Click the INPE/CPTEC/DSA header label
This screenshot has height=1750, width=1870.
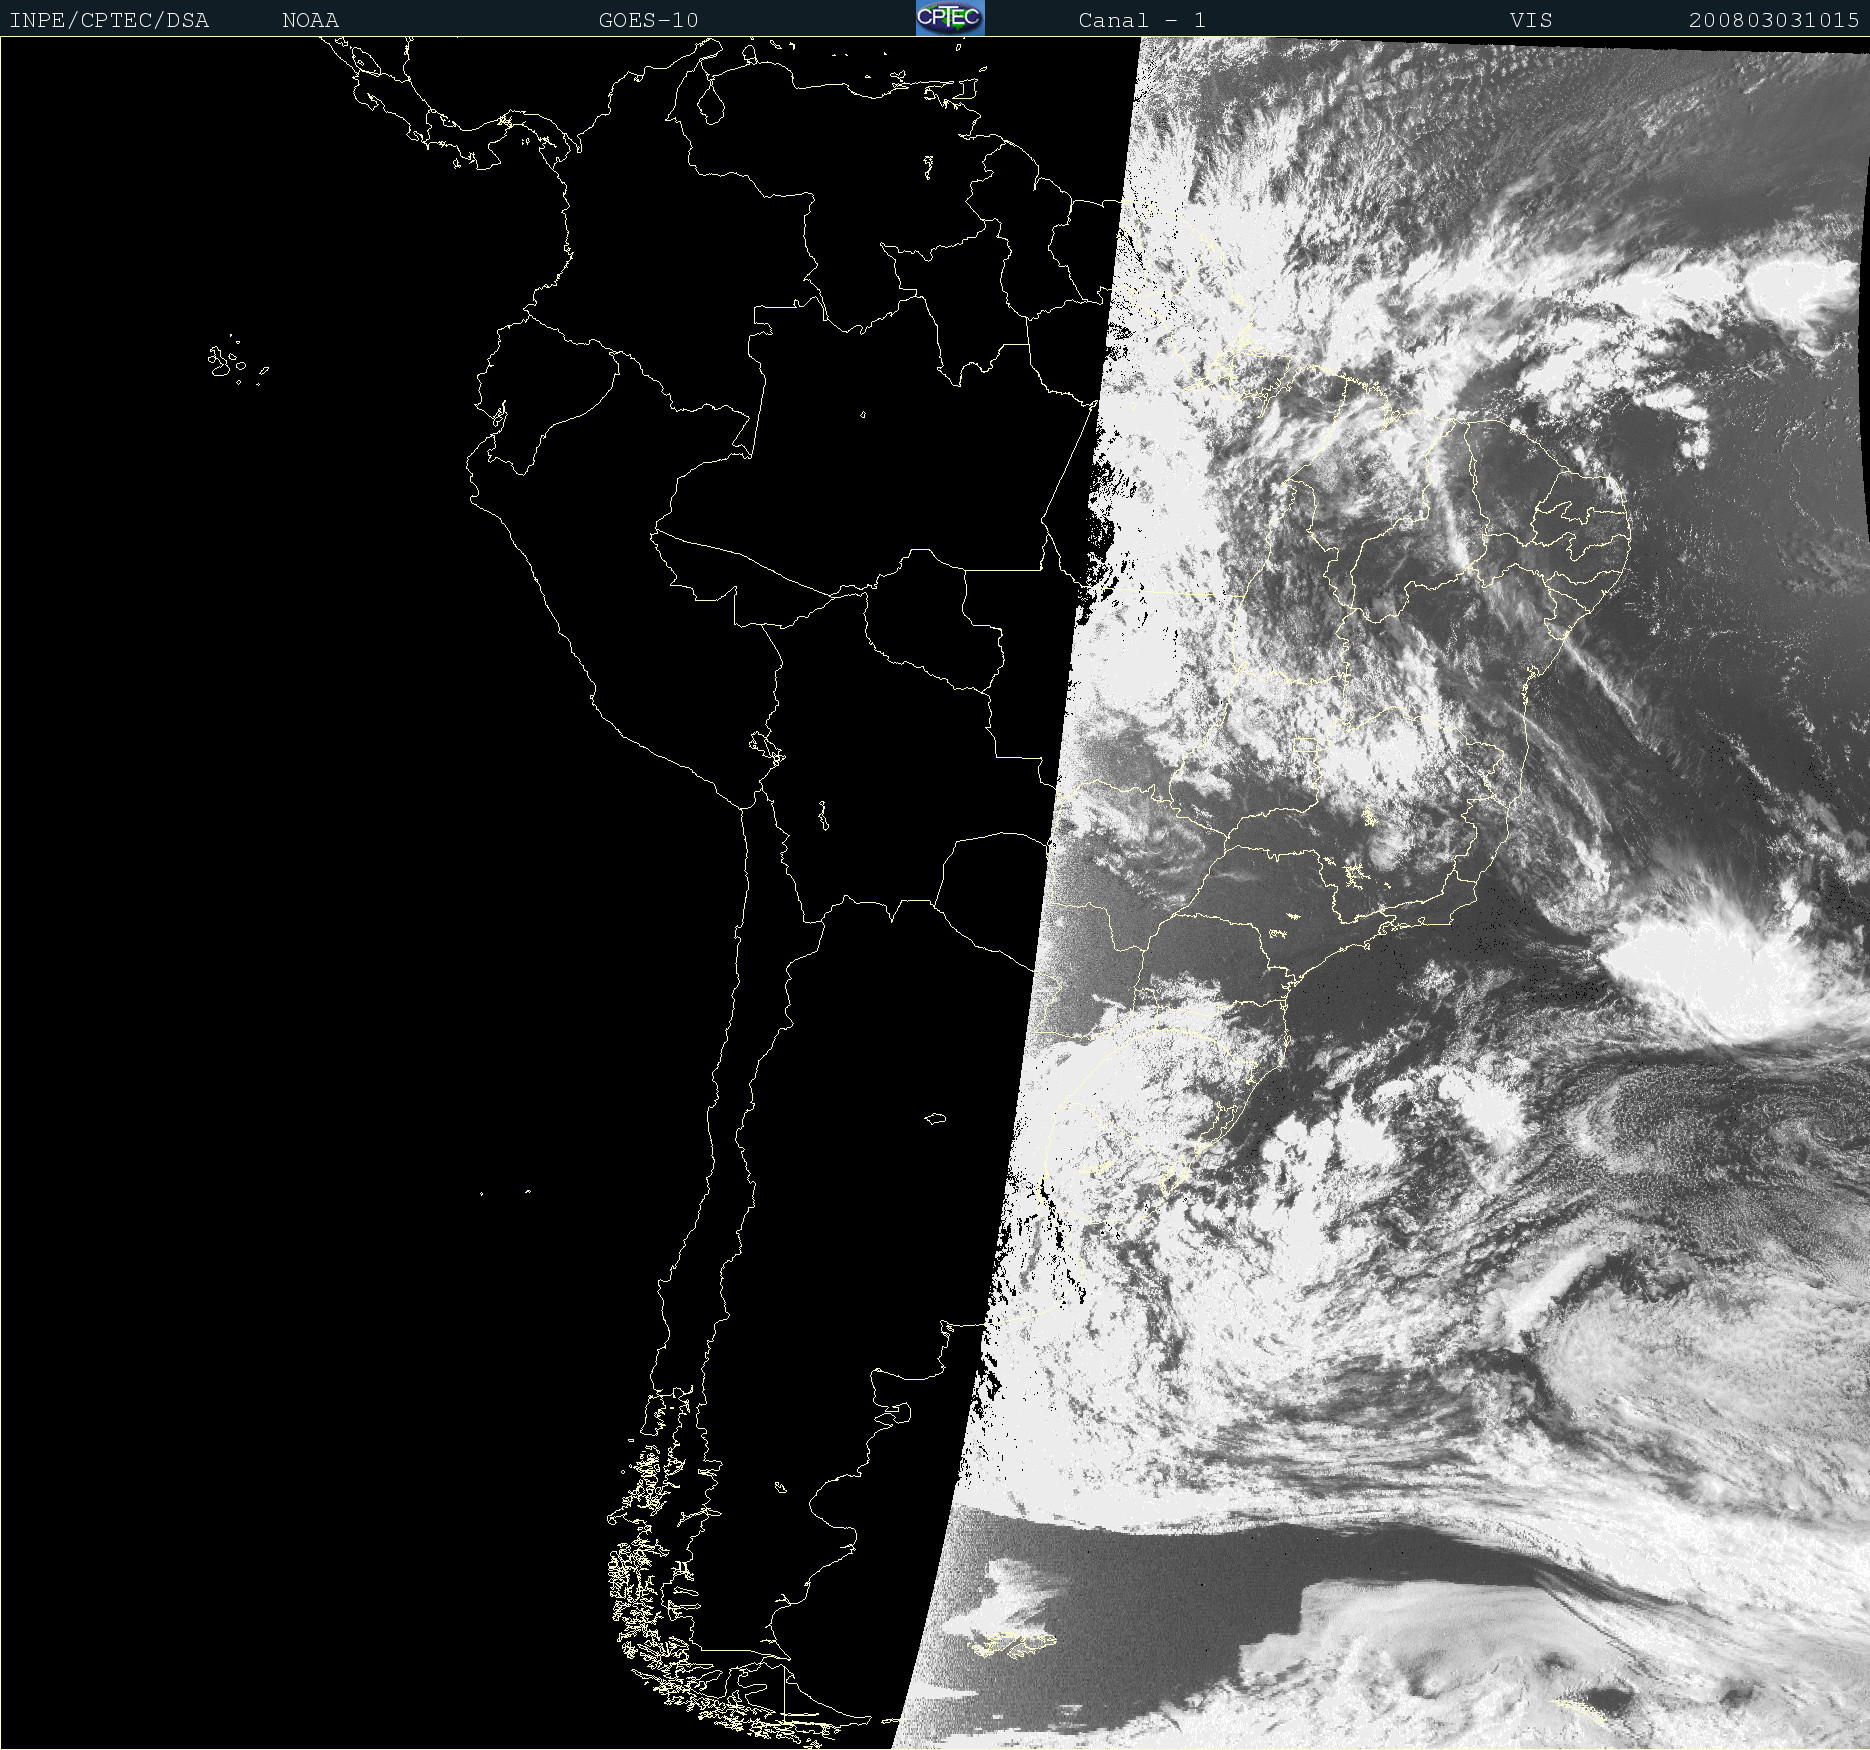tap(109, 20)
